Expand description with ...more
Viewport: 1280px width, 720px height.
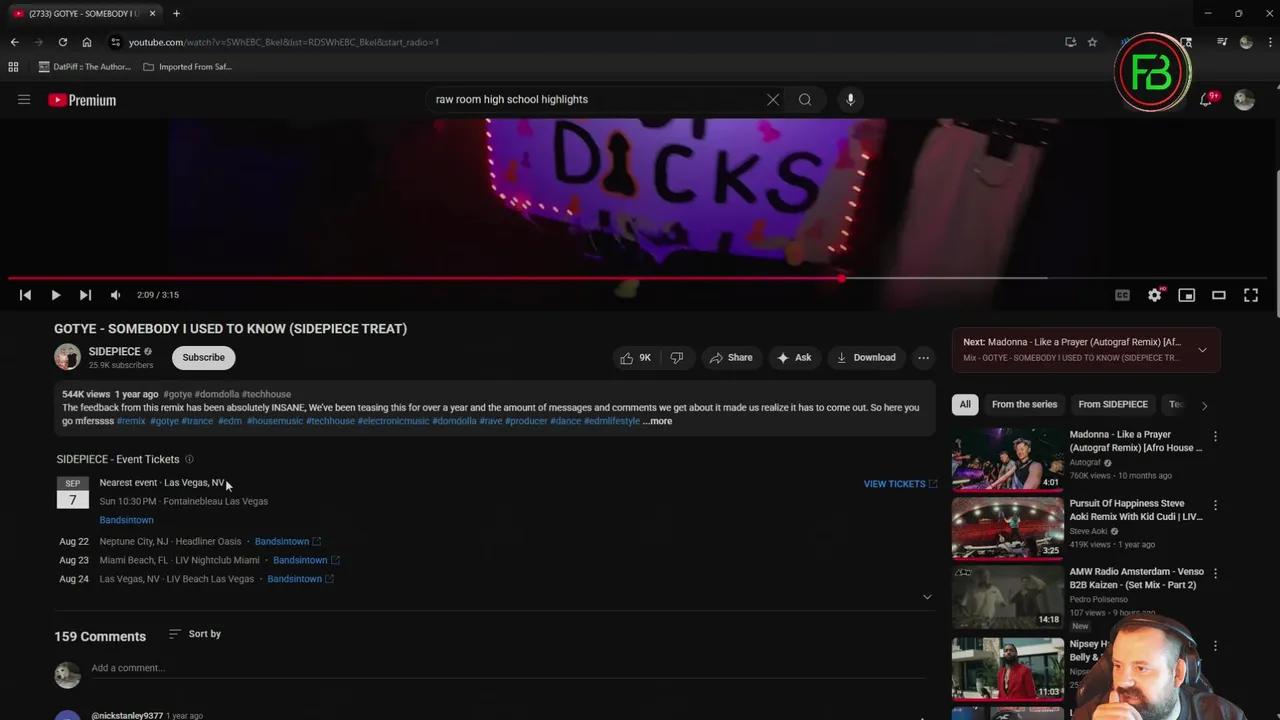(x=657, y=421)
